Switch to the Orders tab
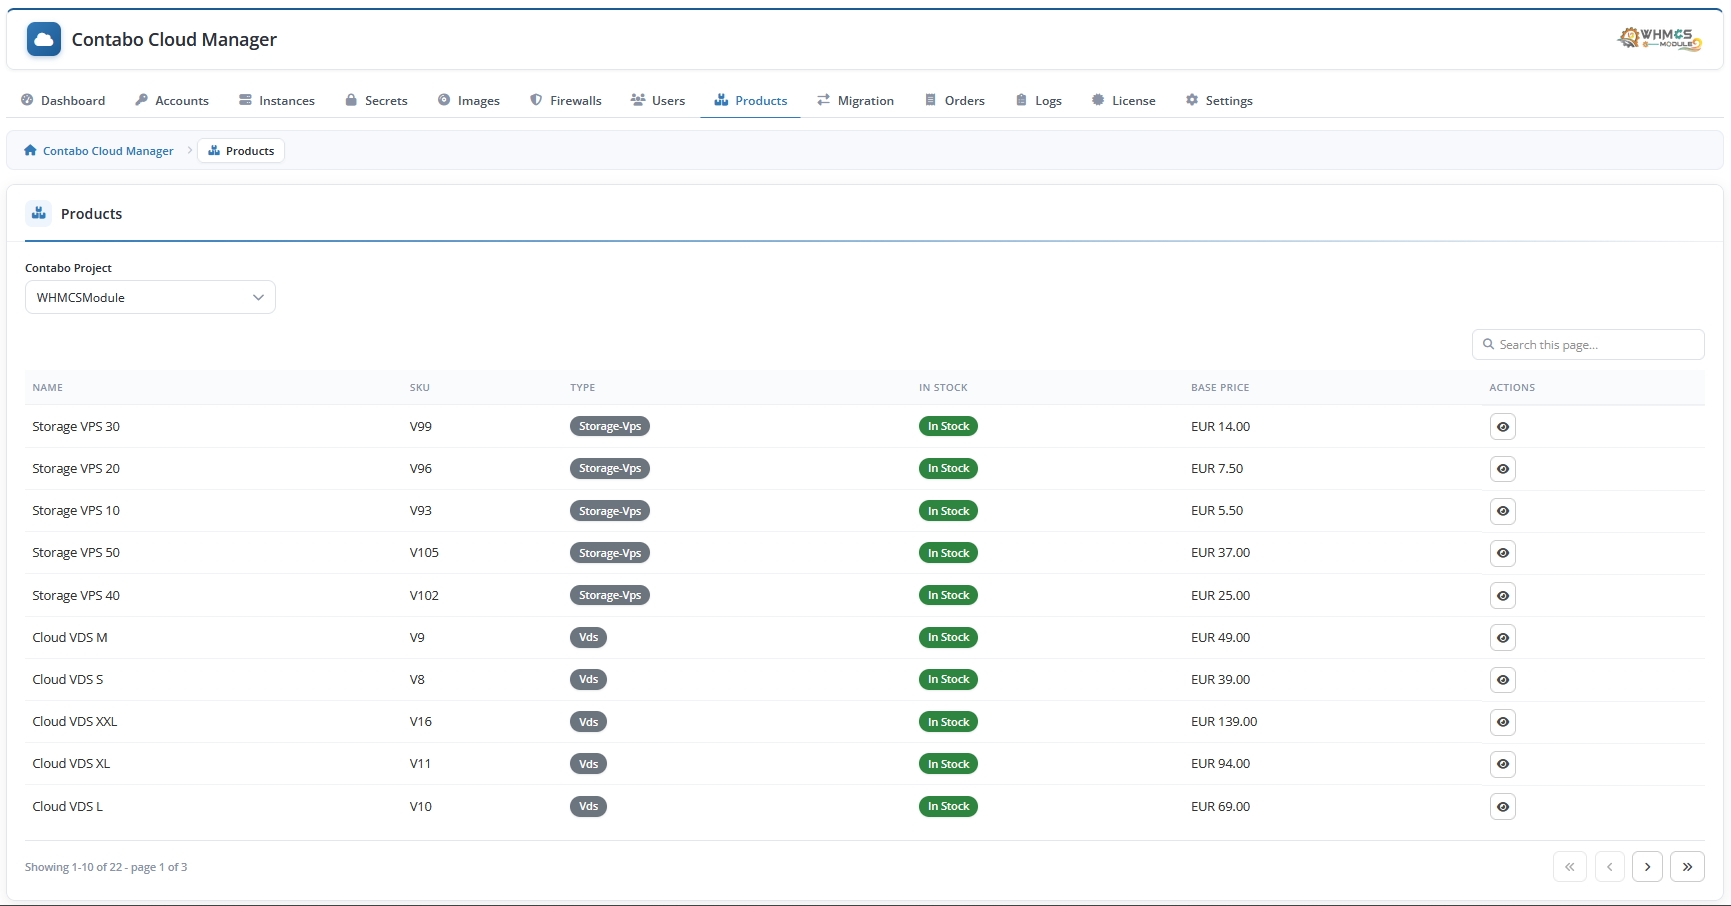The image size is (1731, 906). (x=955, y=100)
